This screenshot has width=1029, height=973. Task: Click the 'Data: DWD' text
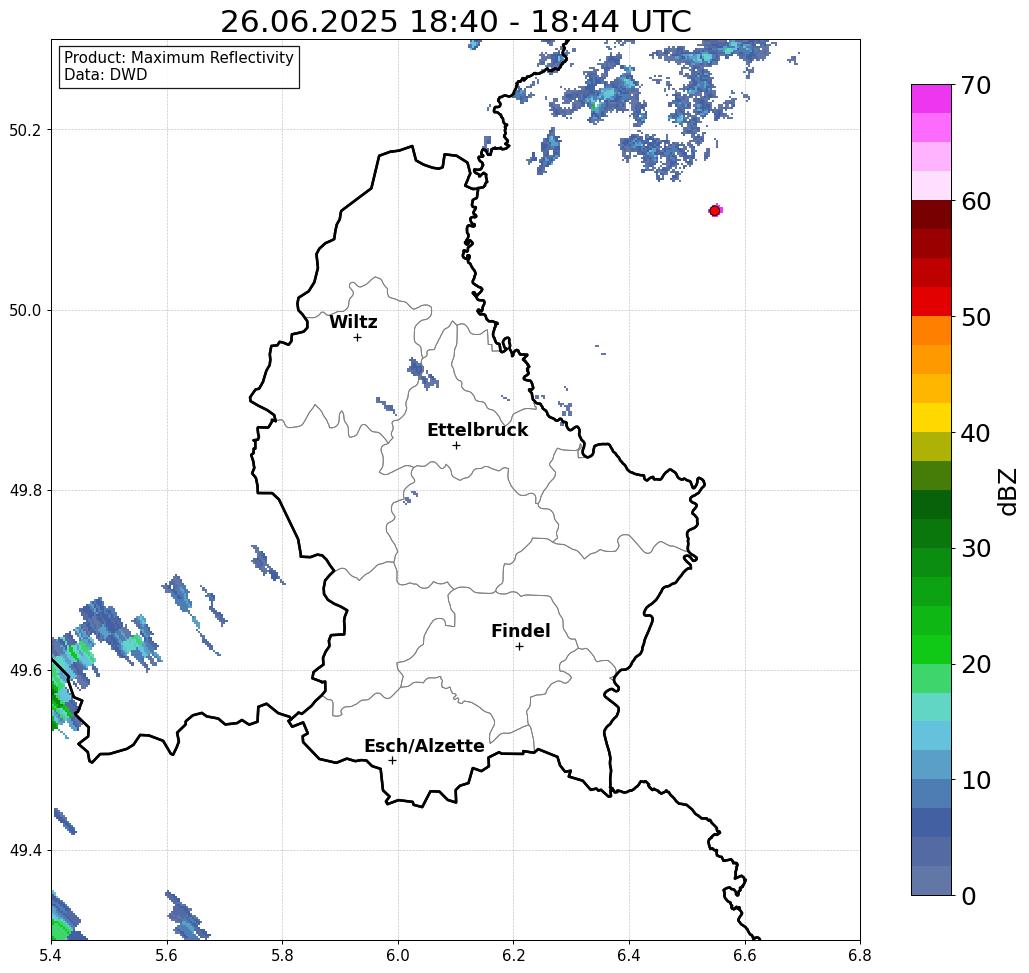click(106, 75)
